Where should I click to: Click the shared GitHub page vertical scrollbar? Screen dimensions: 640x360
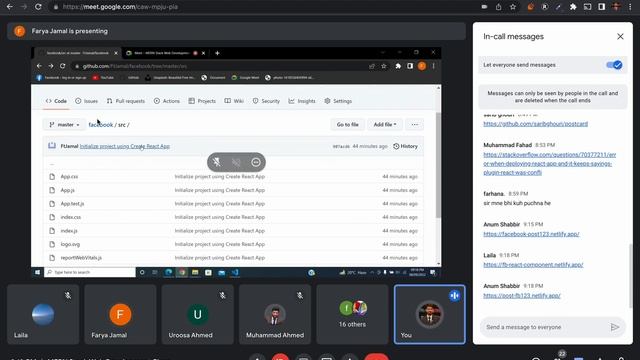pyautogui.click(x=438, y=164)
